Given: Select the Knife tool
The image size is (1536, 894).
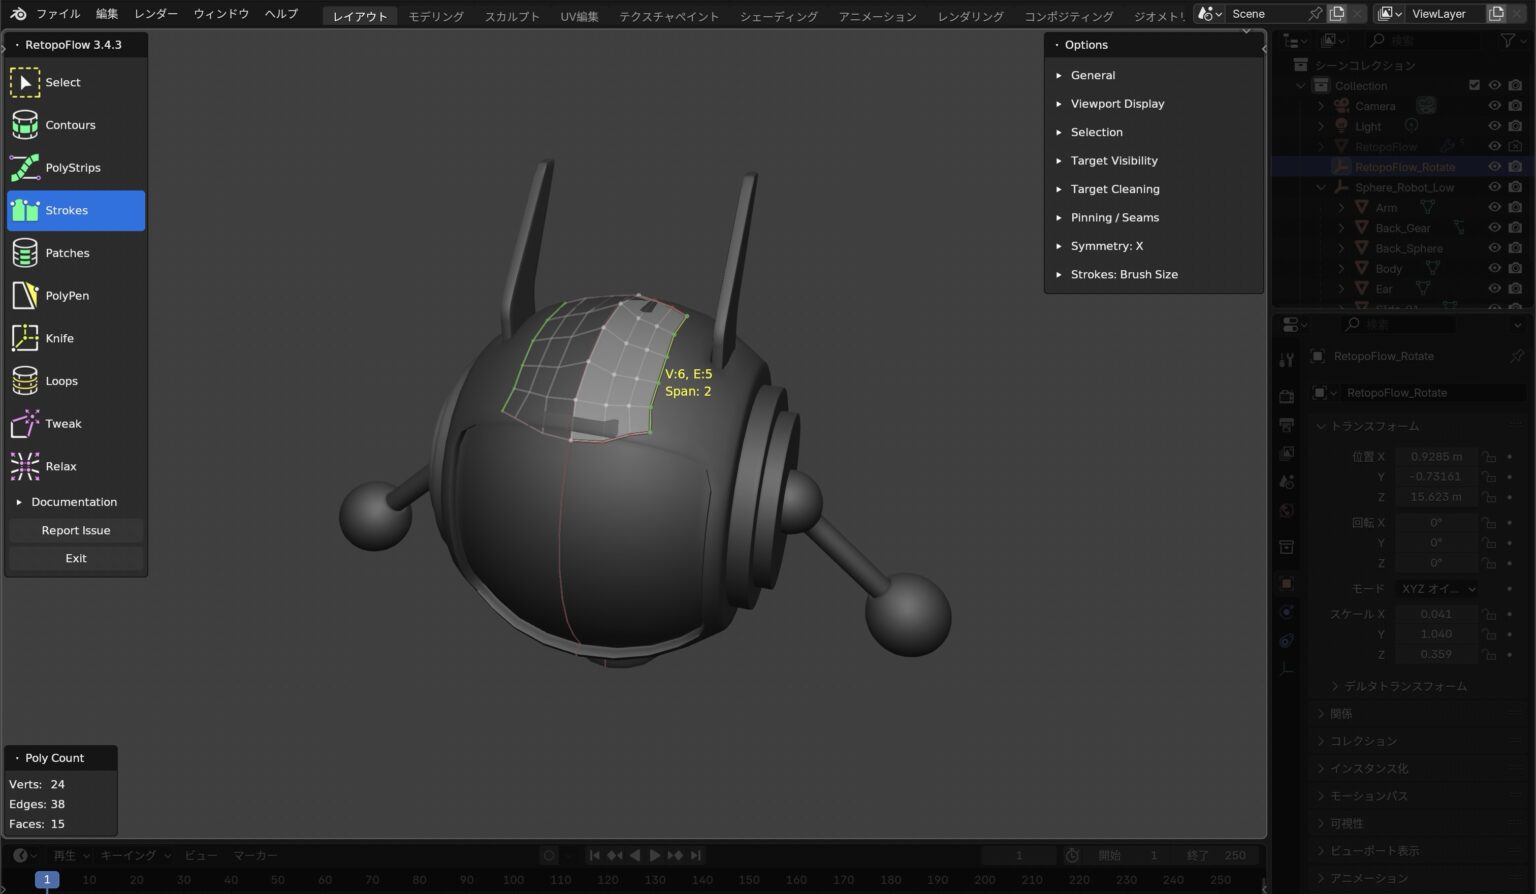Looking at the screenshot, I should click(x=59, y=338).
